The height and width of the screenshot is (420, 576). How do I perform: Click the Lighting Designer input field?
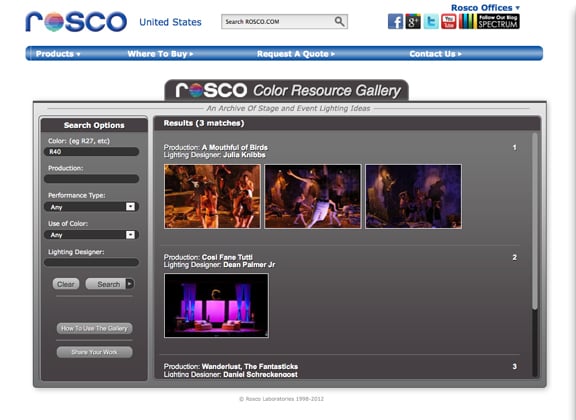point(91,262)
